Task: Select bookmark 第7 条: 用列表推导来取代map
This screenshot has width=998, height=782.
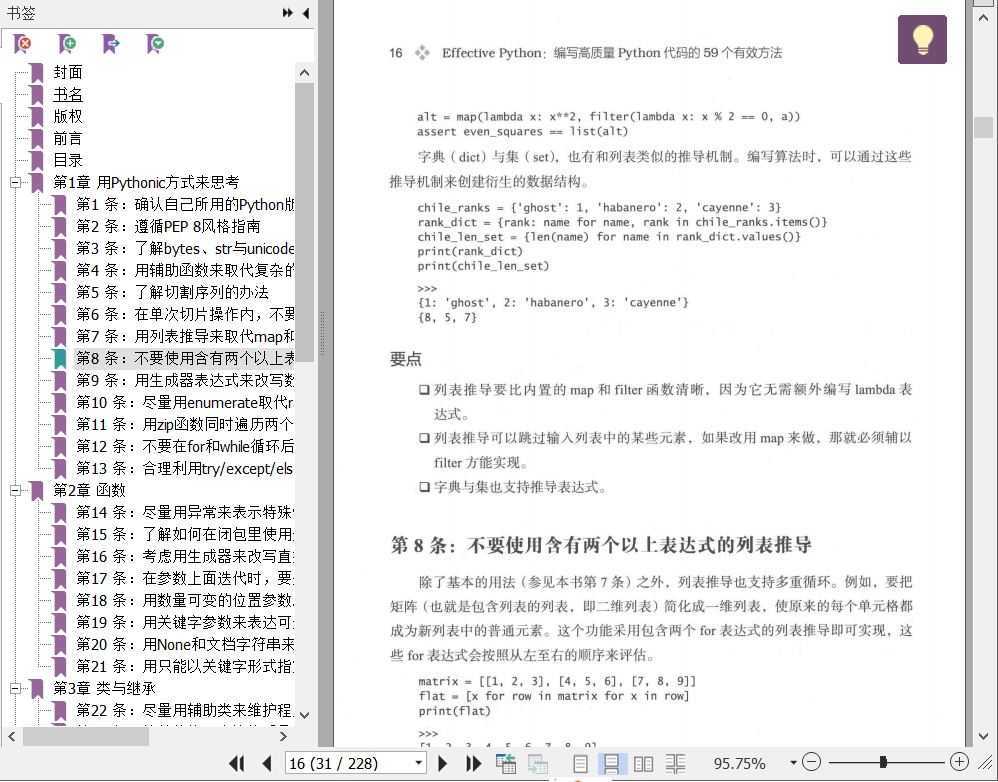Action: click(185, 337)
